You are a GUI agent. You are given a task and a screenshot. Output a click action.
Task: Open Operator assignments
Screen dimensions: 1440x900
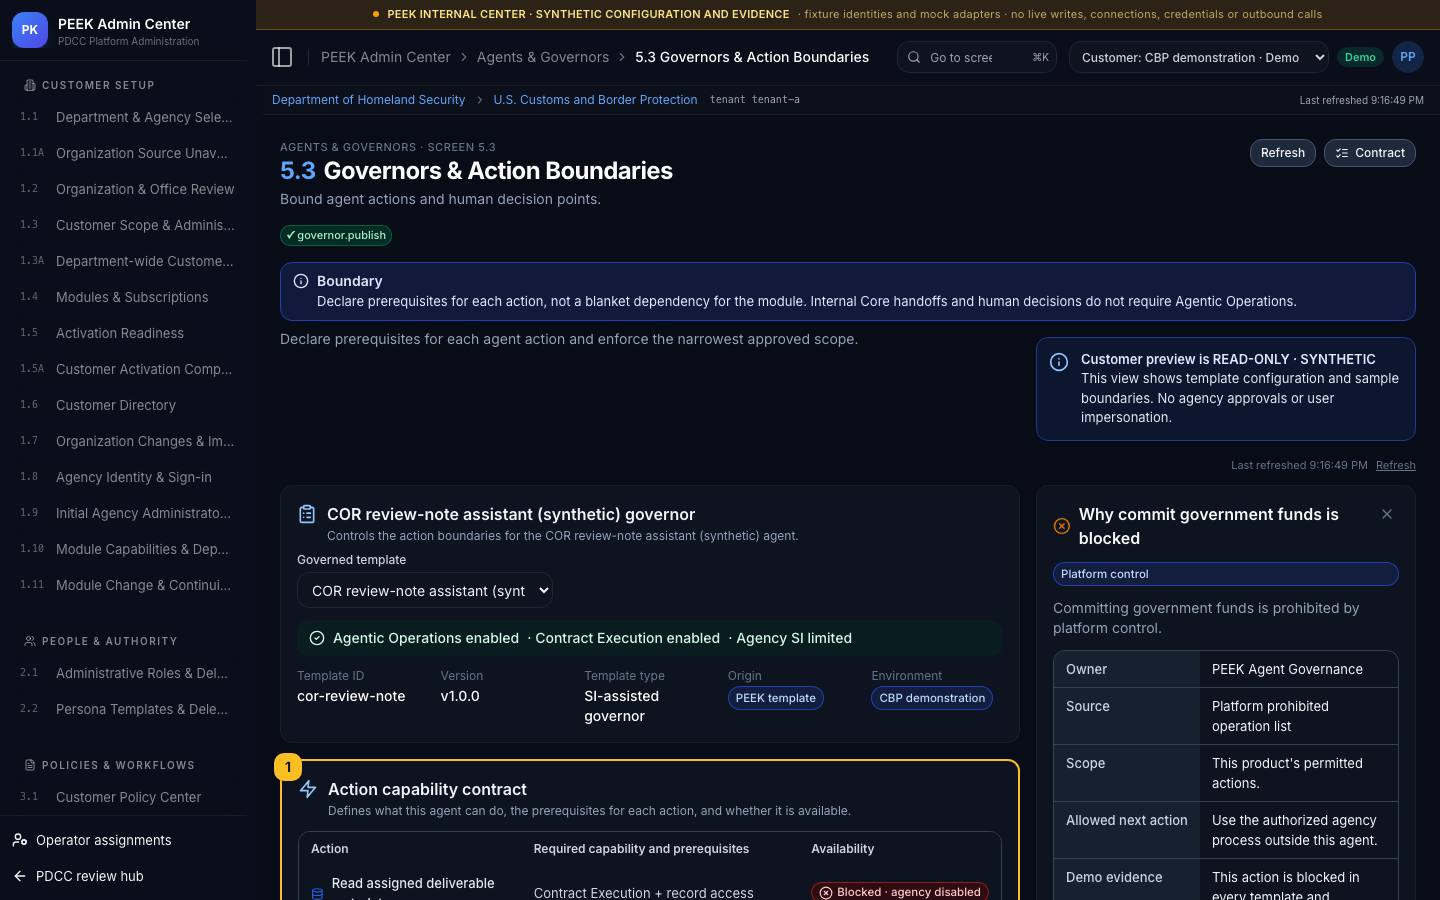pyautogui.click(x=104, y=840)
